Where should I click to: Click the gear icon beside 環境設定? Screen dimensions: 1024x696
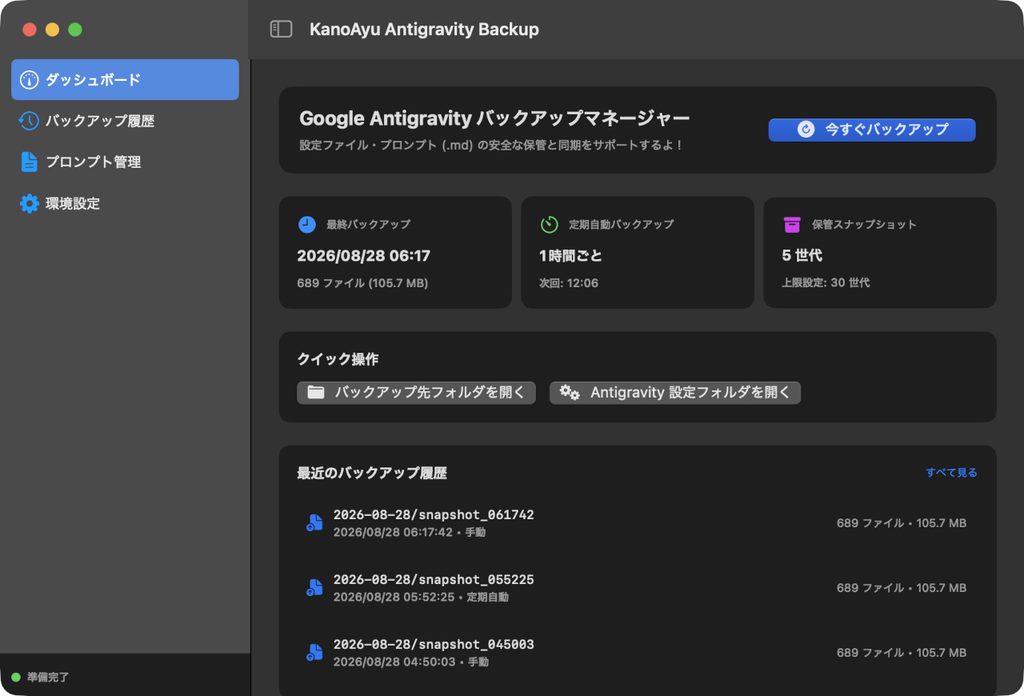29,204
